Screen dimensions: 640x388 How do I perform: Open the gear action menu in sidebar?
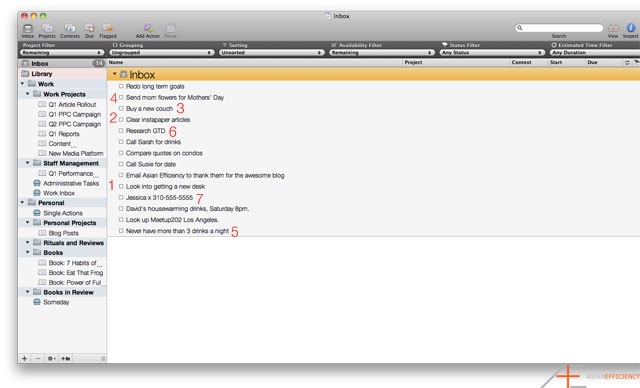(51, 358)
